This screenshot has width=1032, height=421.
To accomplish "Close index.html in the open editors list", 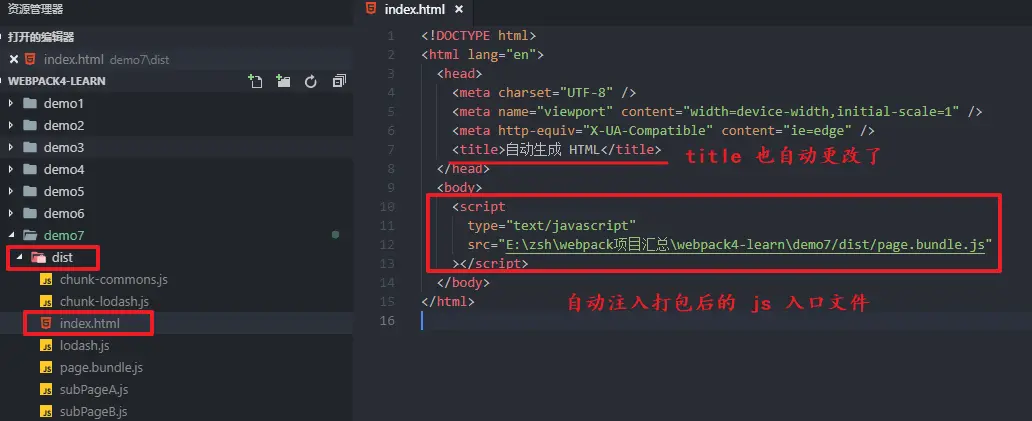I will [x=14, y=59].
